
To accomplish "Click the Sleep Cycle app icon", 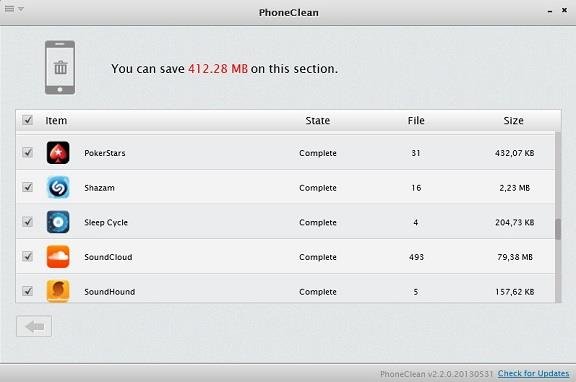I will [x=58, y=222].
